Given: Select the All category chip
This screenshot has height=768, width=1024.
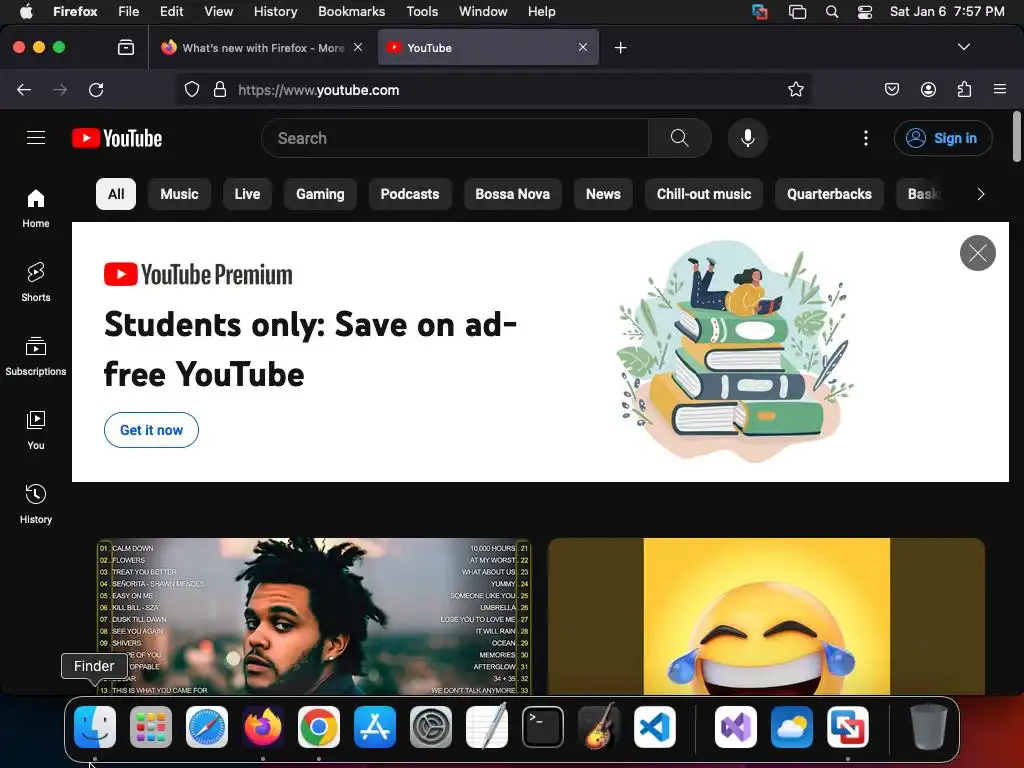Looking at the screenshot, I should point(116,194).
